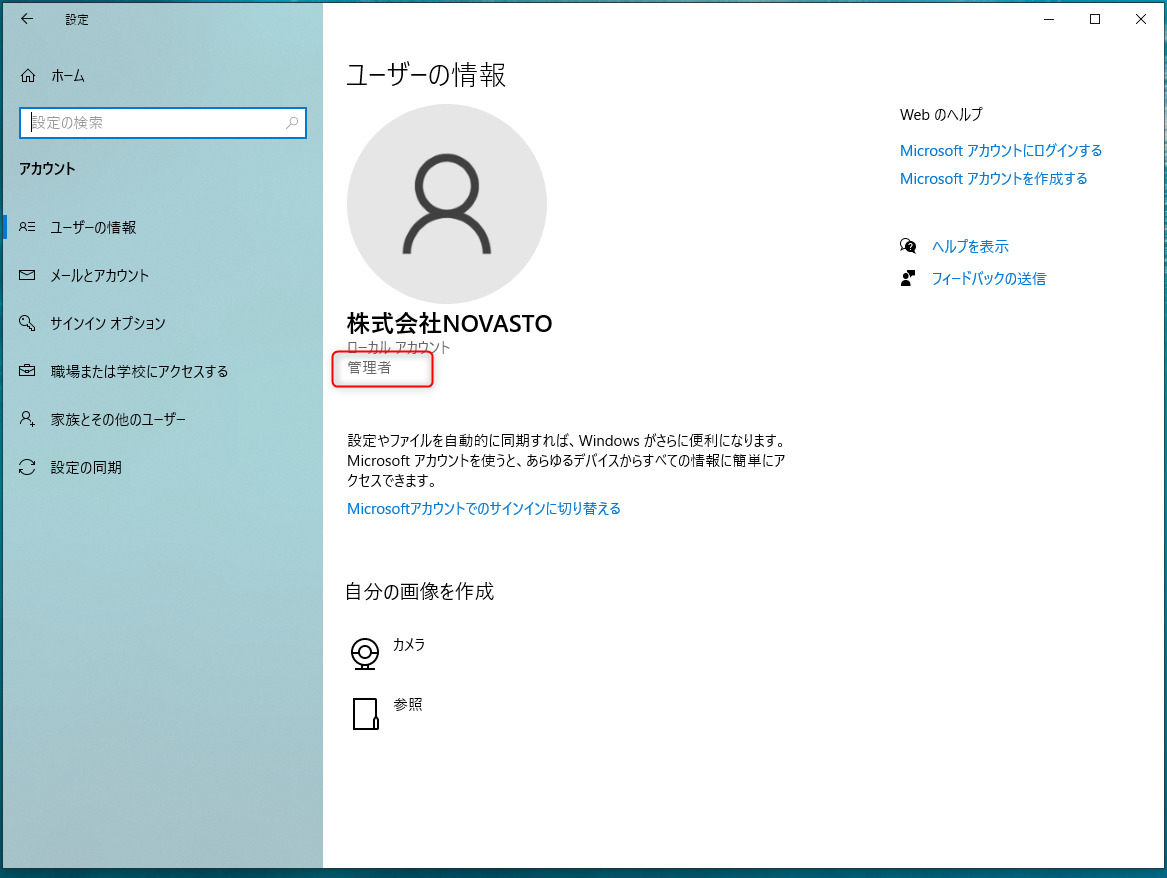Click the key icon for サインイン オプション
This screenshot has width=1167, height=878.
27,323
